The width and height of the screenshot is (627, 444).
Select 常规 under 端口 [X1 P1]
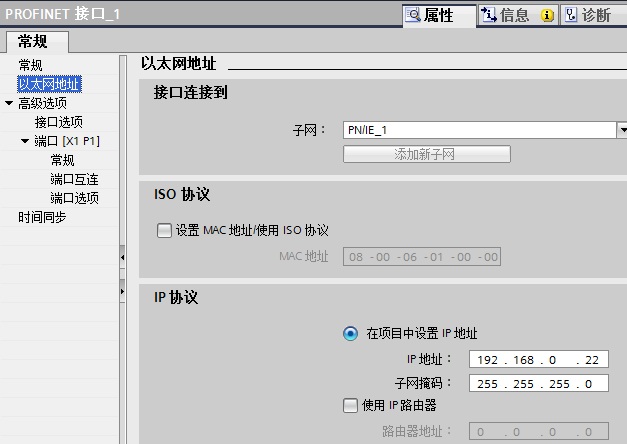point(62,160)
